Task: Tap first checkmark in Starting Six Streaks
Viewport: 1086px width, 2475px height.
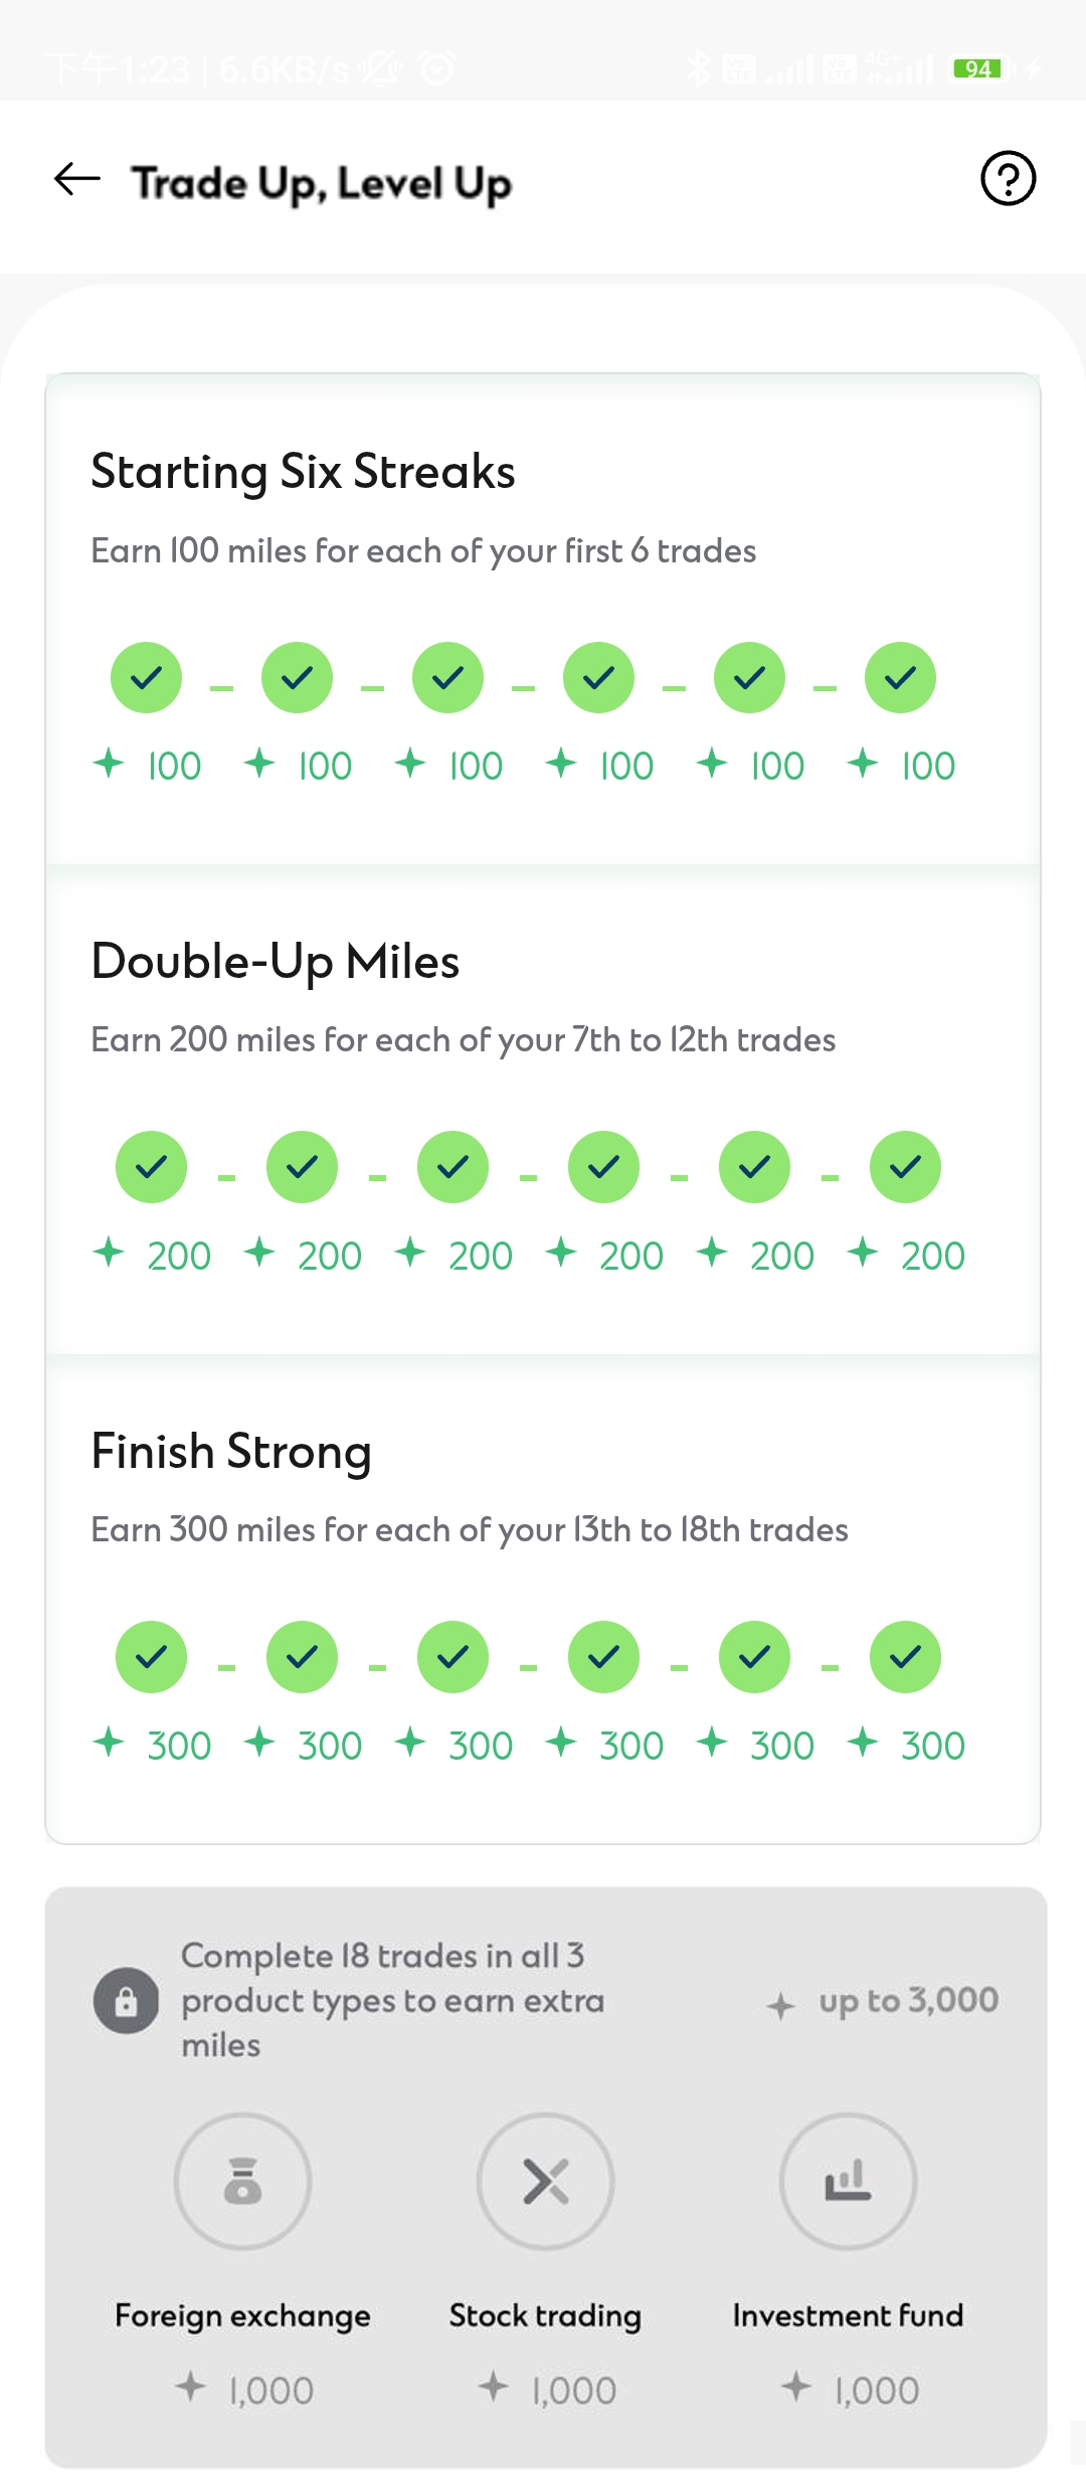Action: [x=146, y=678]
